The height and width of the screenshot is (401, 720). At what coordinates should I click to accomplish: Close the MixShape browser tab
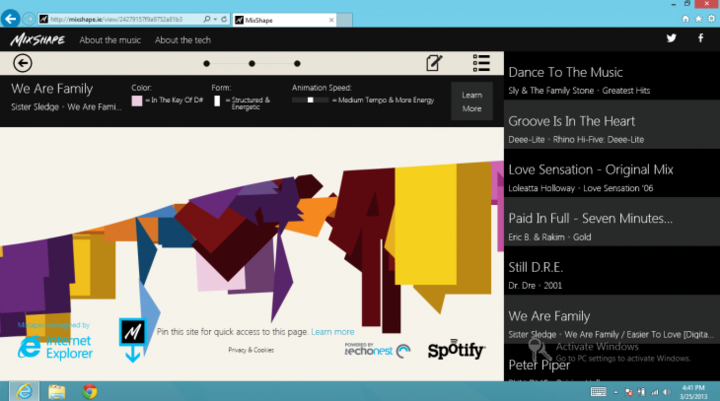pos(331,20)
